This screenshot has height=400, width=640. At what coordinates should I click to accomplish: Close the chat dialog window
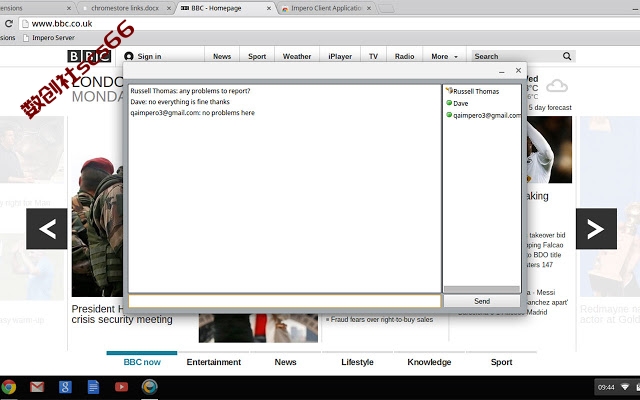coord(518,70)
